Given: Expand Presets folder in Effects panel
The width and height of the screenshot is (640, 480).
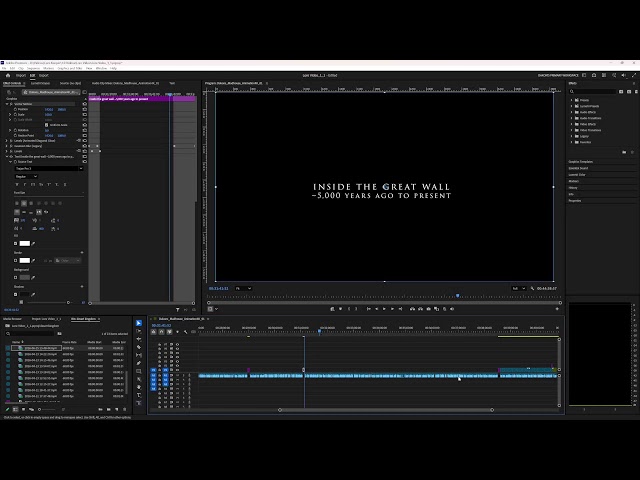Looking at the screenshot, I should point(571,100).
